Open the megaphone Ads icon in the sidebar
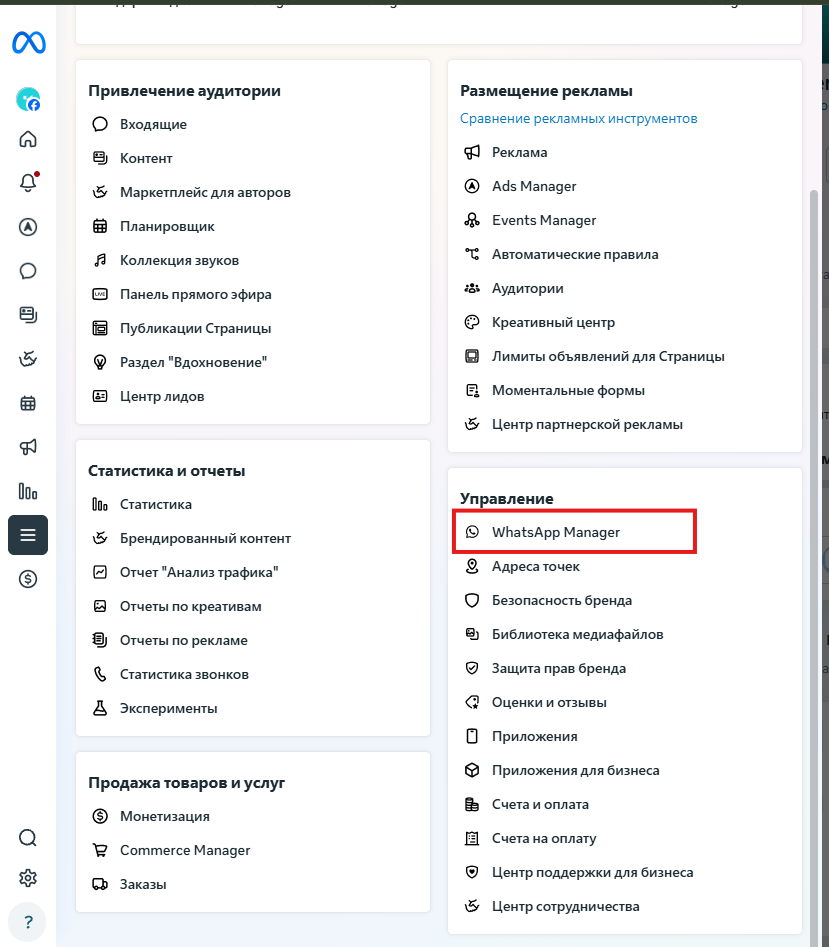 (x=28, y=447)
